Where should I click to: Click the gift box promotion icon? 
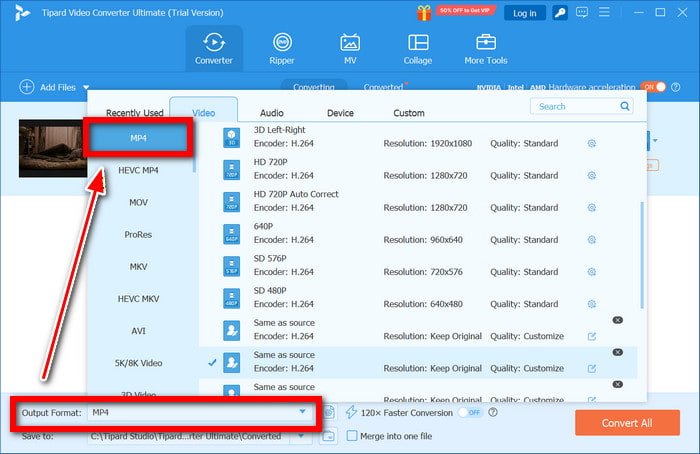click(x=426, y=12)
